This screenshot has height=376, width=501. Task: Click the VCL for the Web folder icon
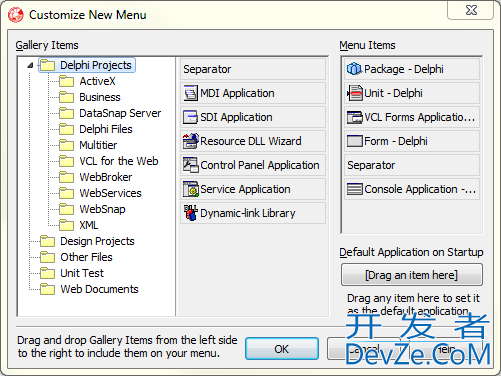[66, 161]
